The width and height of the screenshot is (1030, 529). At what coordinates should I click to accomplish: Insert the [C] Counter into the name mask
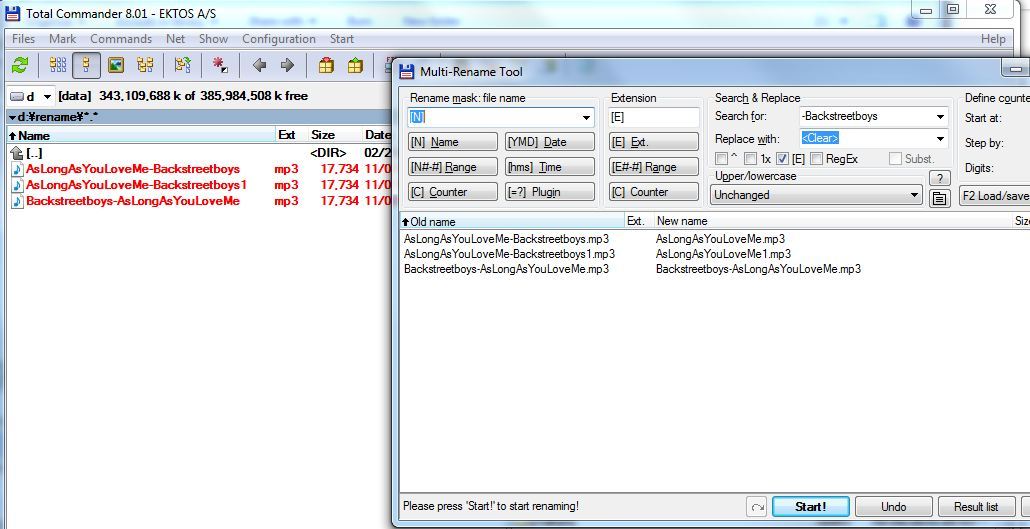(x=452, y=192)
